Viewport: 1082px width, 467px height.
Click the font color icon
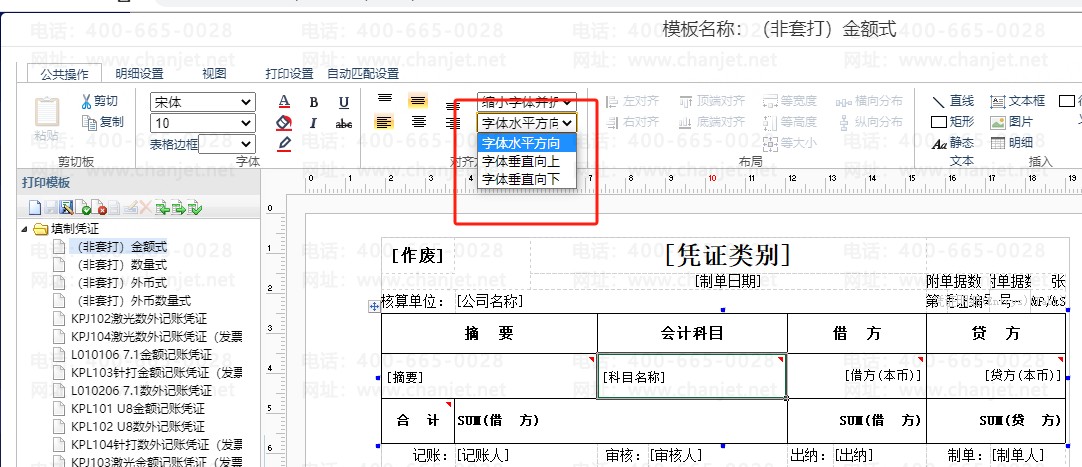(284, 102)
